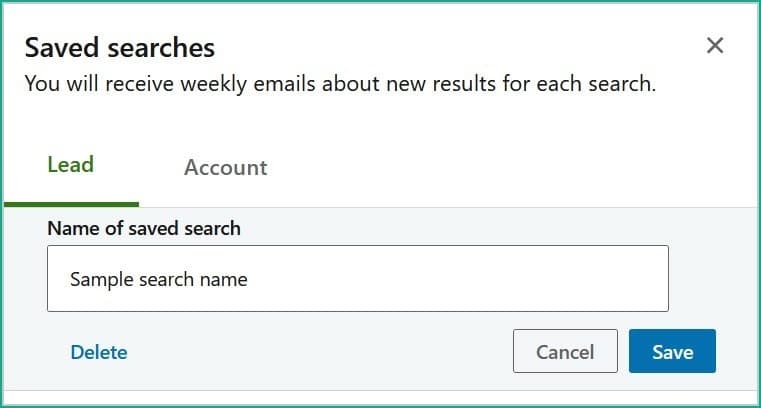The width and height of the screenshot is (761, 408).
Task: Switch to the Lead tab
Action: 70,165
